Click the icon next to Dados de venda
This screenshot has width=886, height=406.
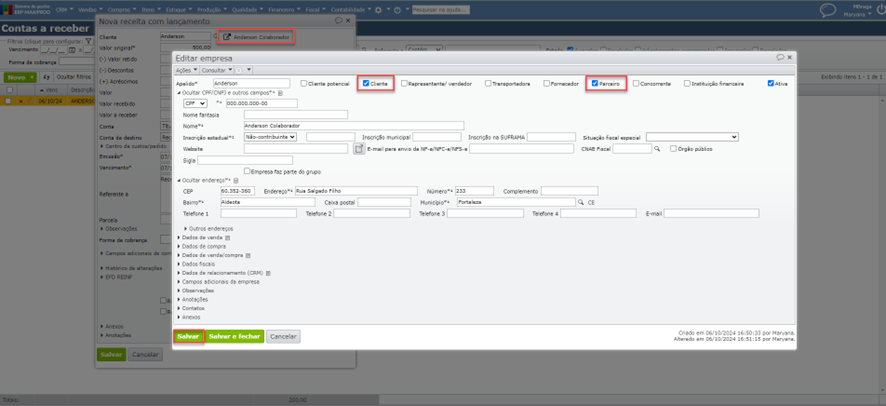point(228,238)
